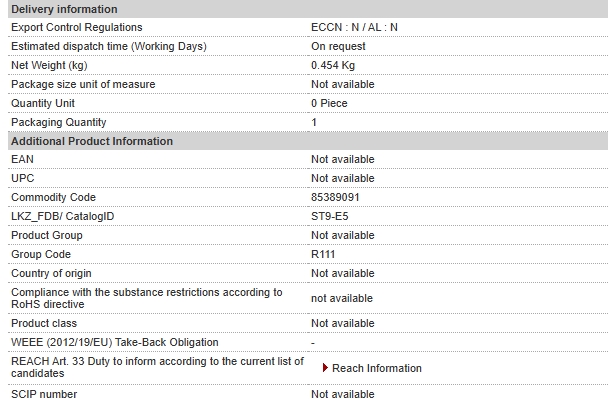Click the EAN label
613x403 pixels.
tap(22, 159)
